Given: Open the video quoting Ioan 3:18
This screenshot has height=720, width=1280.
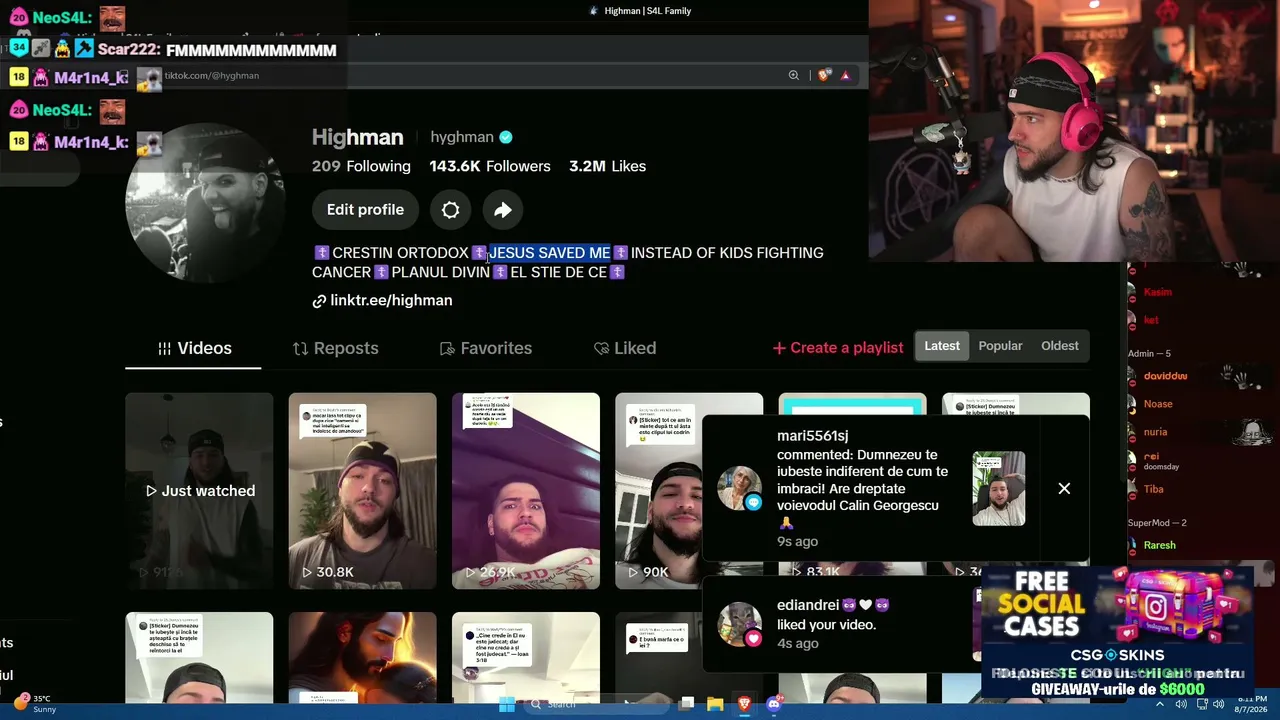Looking at the screenshot, I should tap(526, 657).
